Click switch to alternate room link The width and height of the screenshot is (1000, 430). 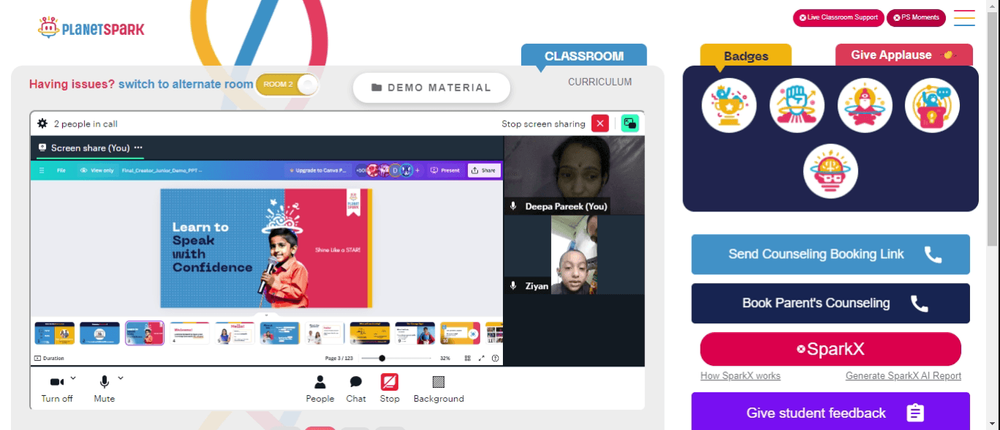[x=186, y=84]
